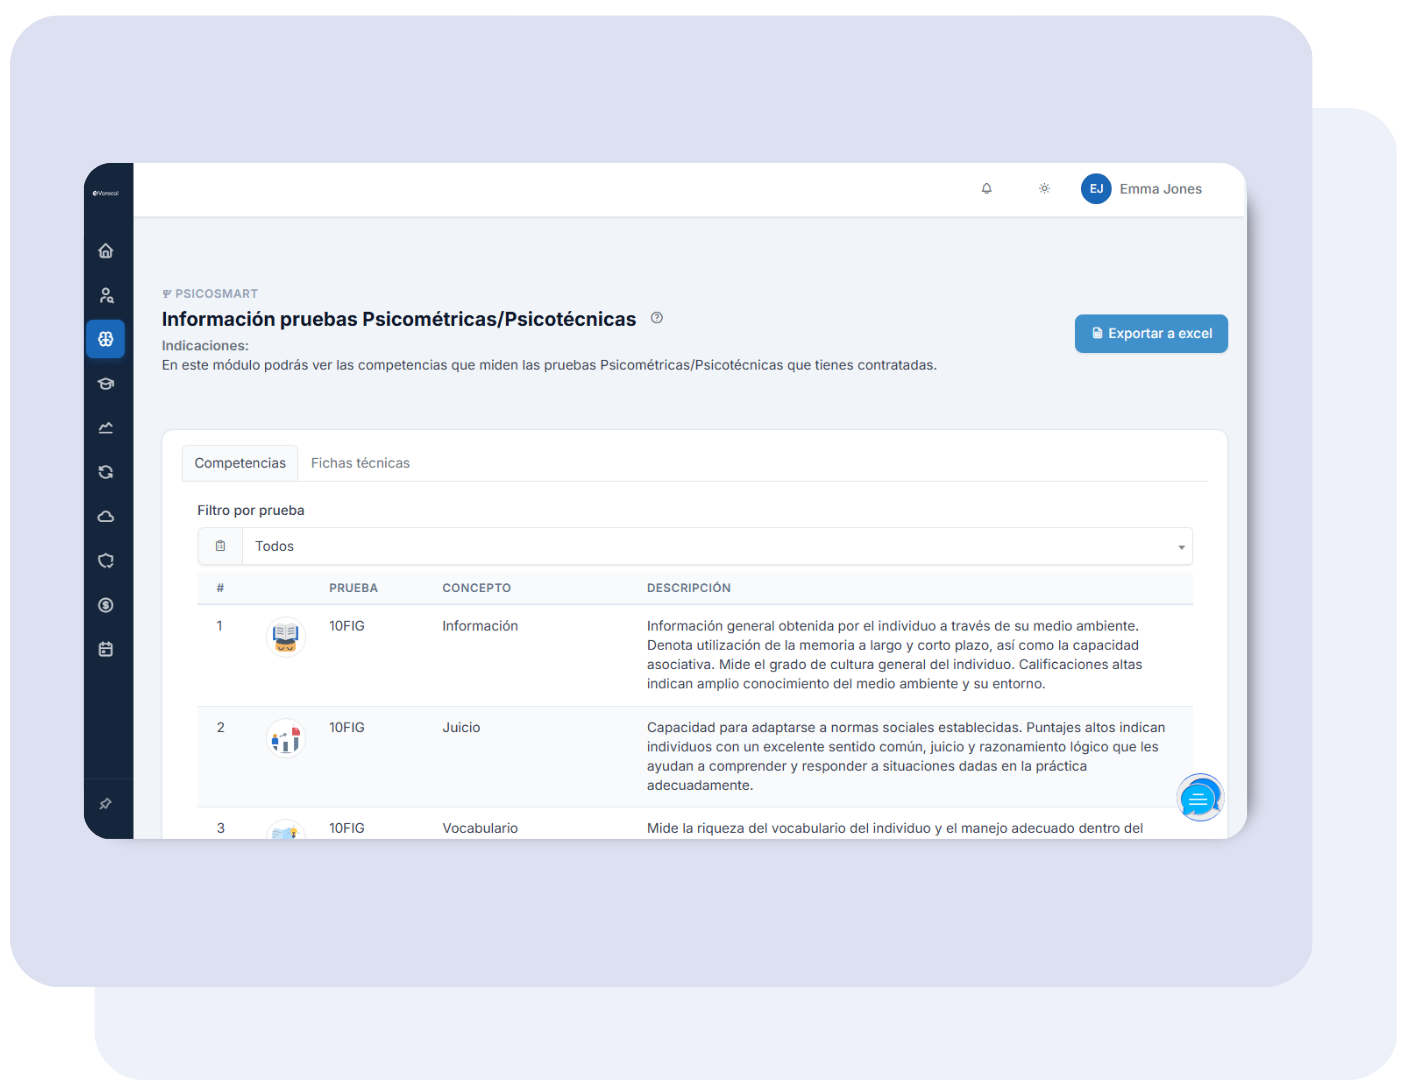Open notifications bell icon
1408x1080 pixels.
tap(987, 188)
